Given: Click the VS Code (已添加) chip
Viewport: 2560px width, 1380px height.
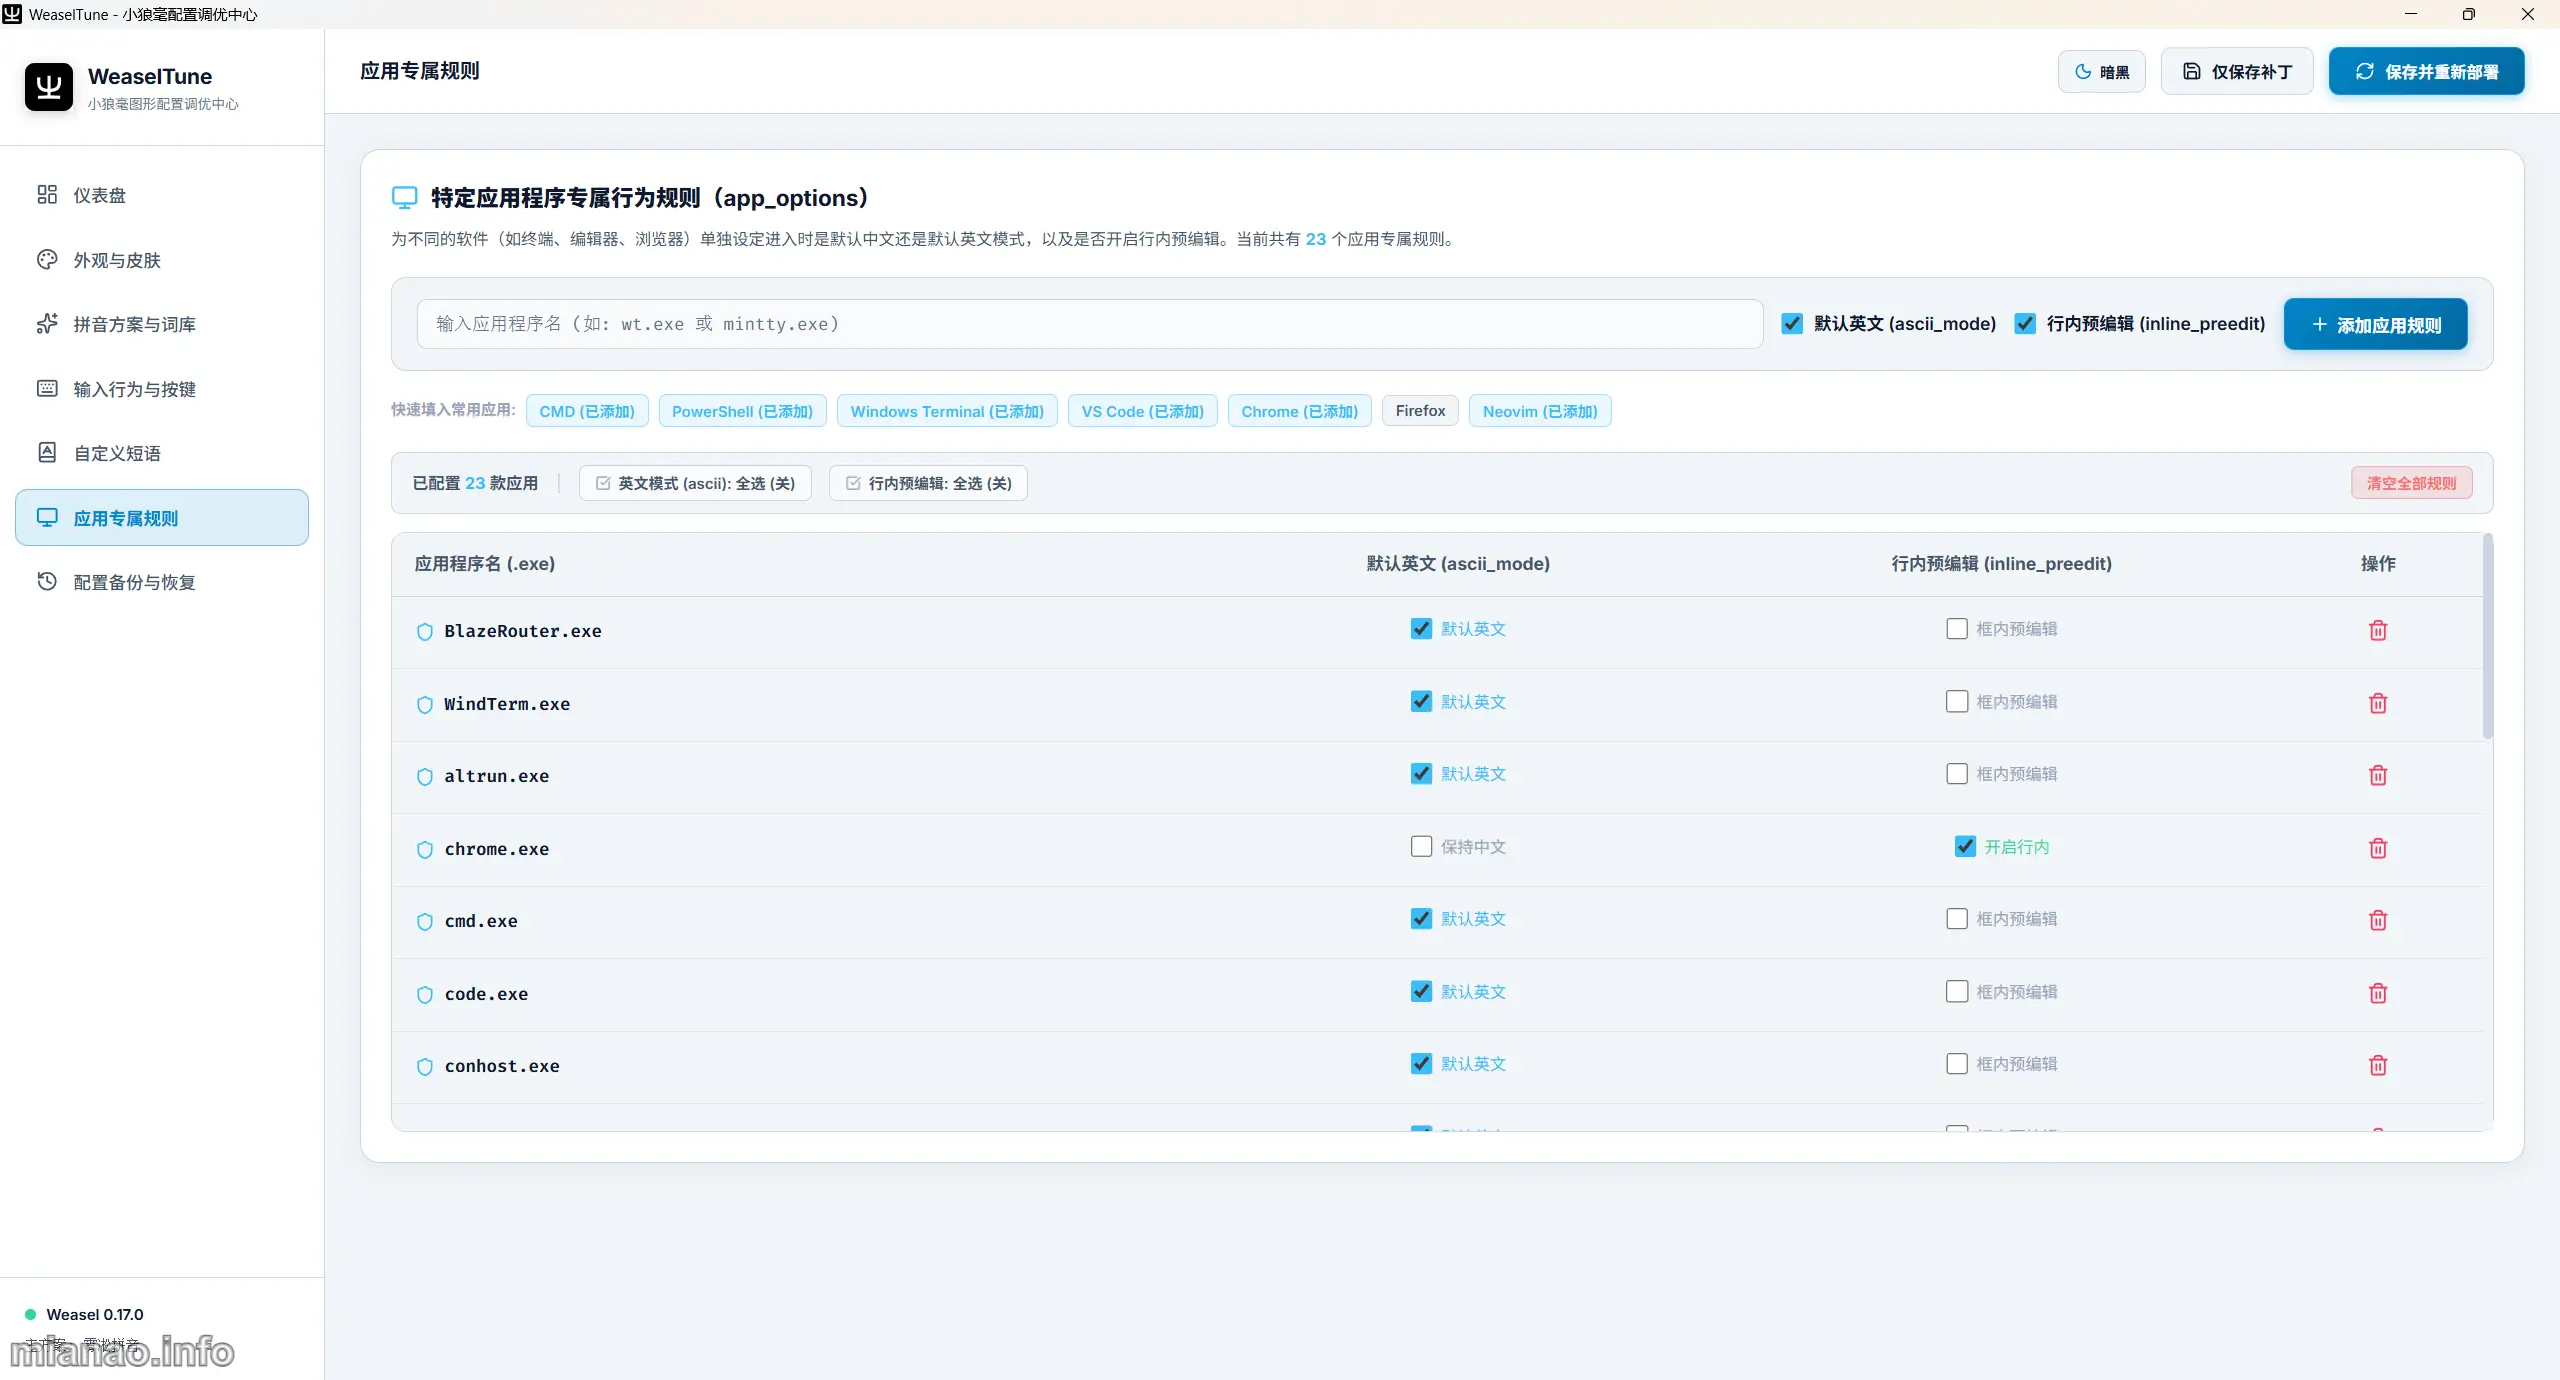Looking at the screenshot, I should click(1142, 411).
